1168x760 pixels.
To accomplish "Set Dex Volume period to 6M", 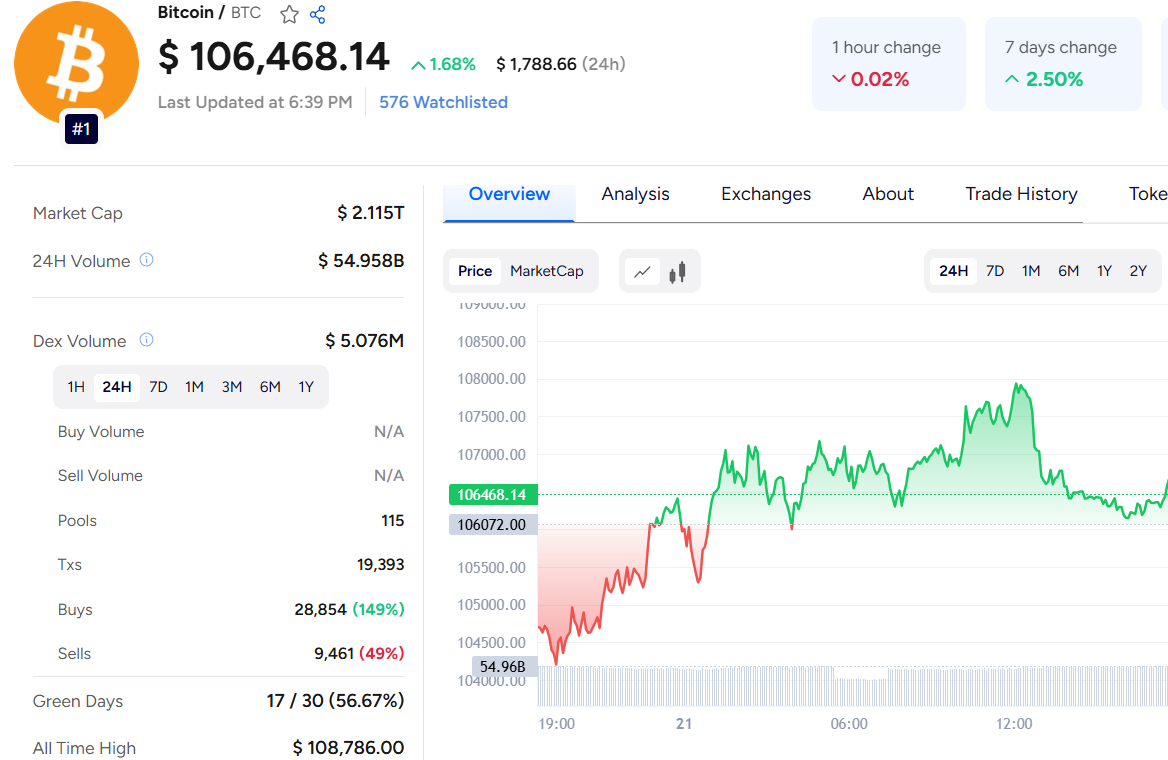I will [270, 387].
